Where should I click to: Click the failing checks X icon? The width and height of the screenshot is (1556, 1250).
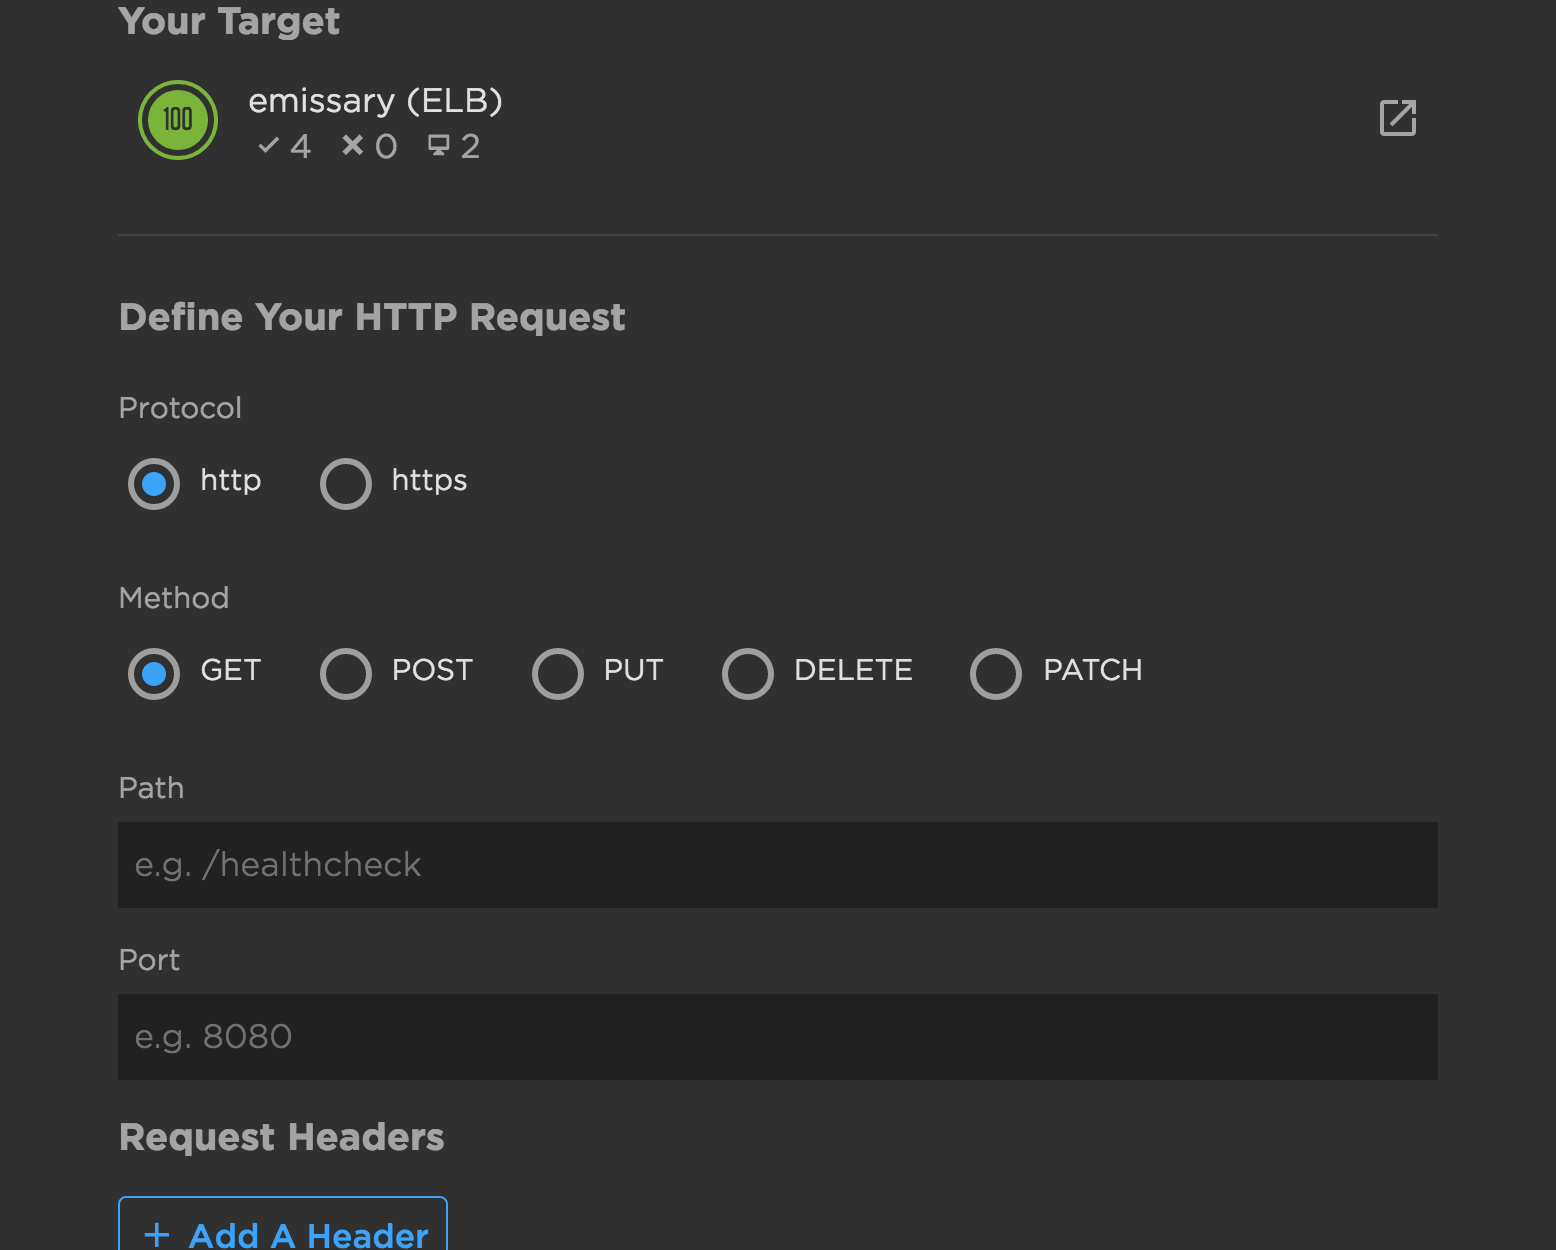click(352, 146)
